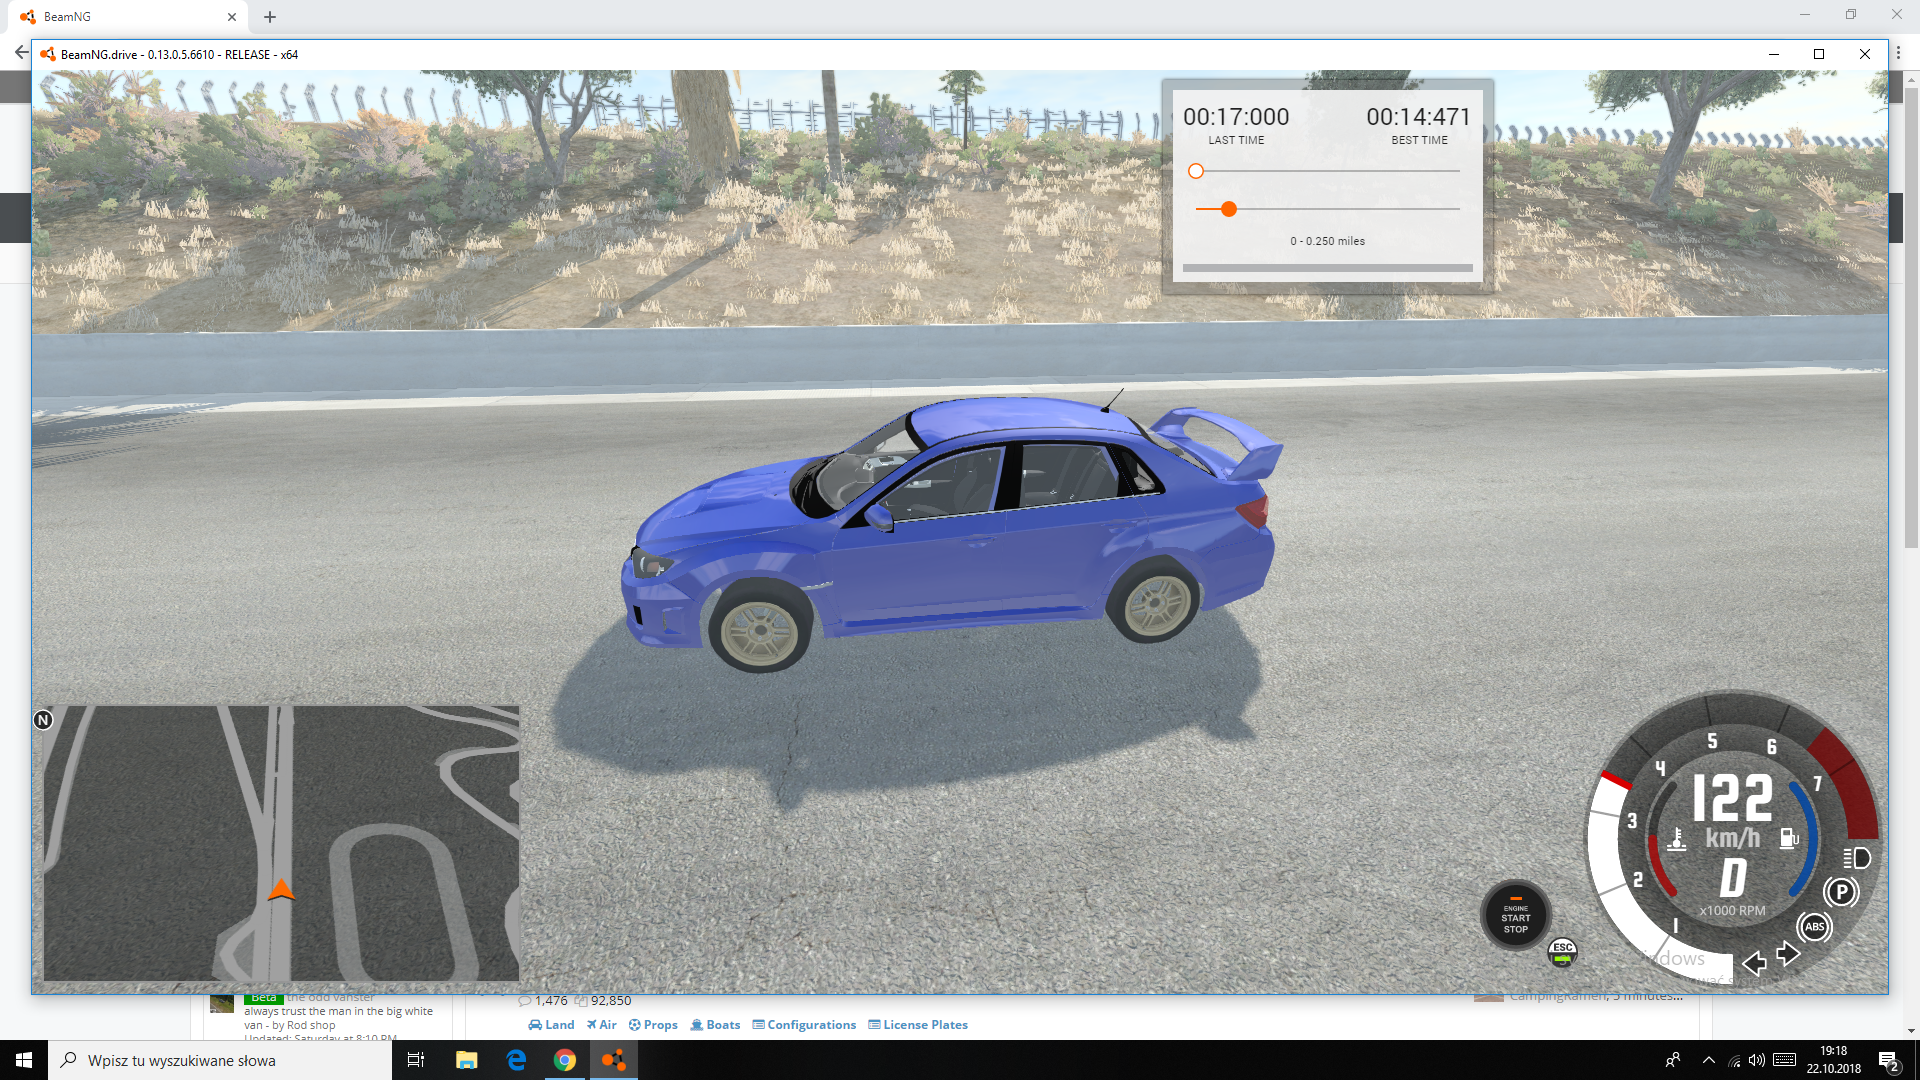Toggle the headlights indicator on the gauge
The height and width of the screenshot is (1080, 1920).
[x=1857, y=858]
